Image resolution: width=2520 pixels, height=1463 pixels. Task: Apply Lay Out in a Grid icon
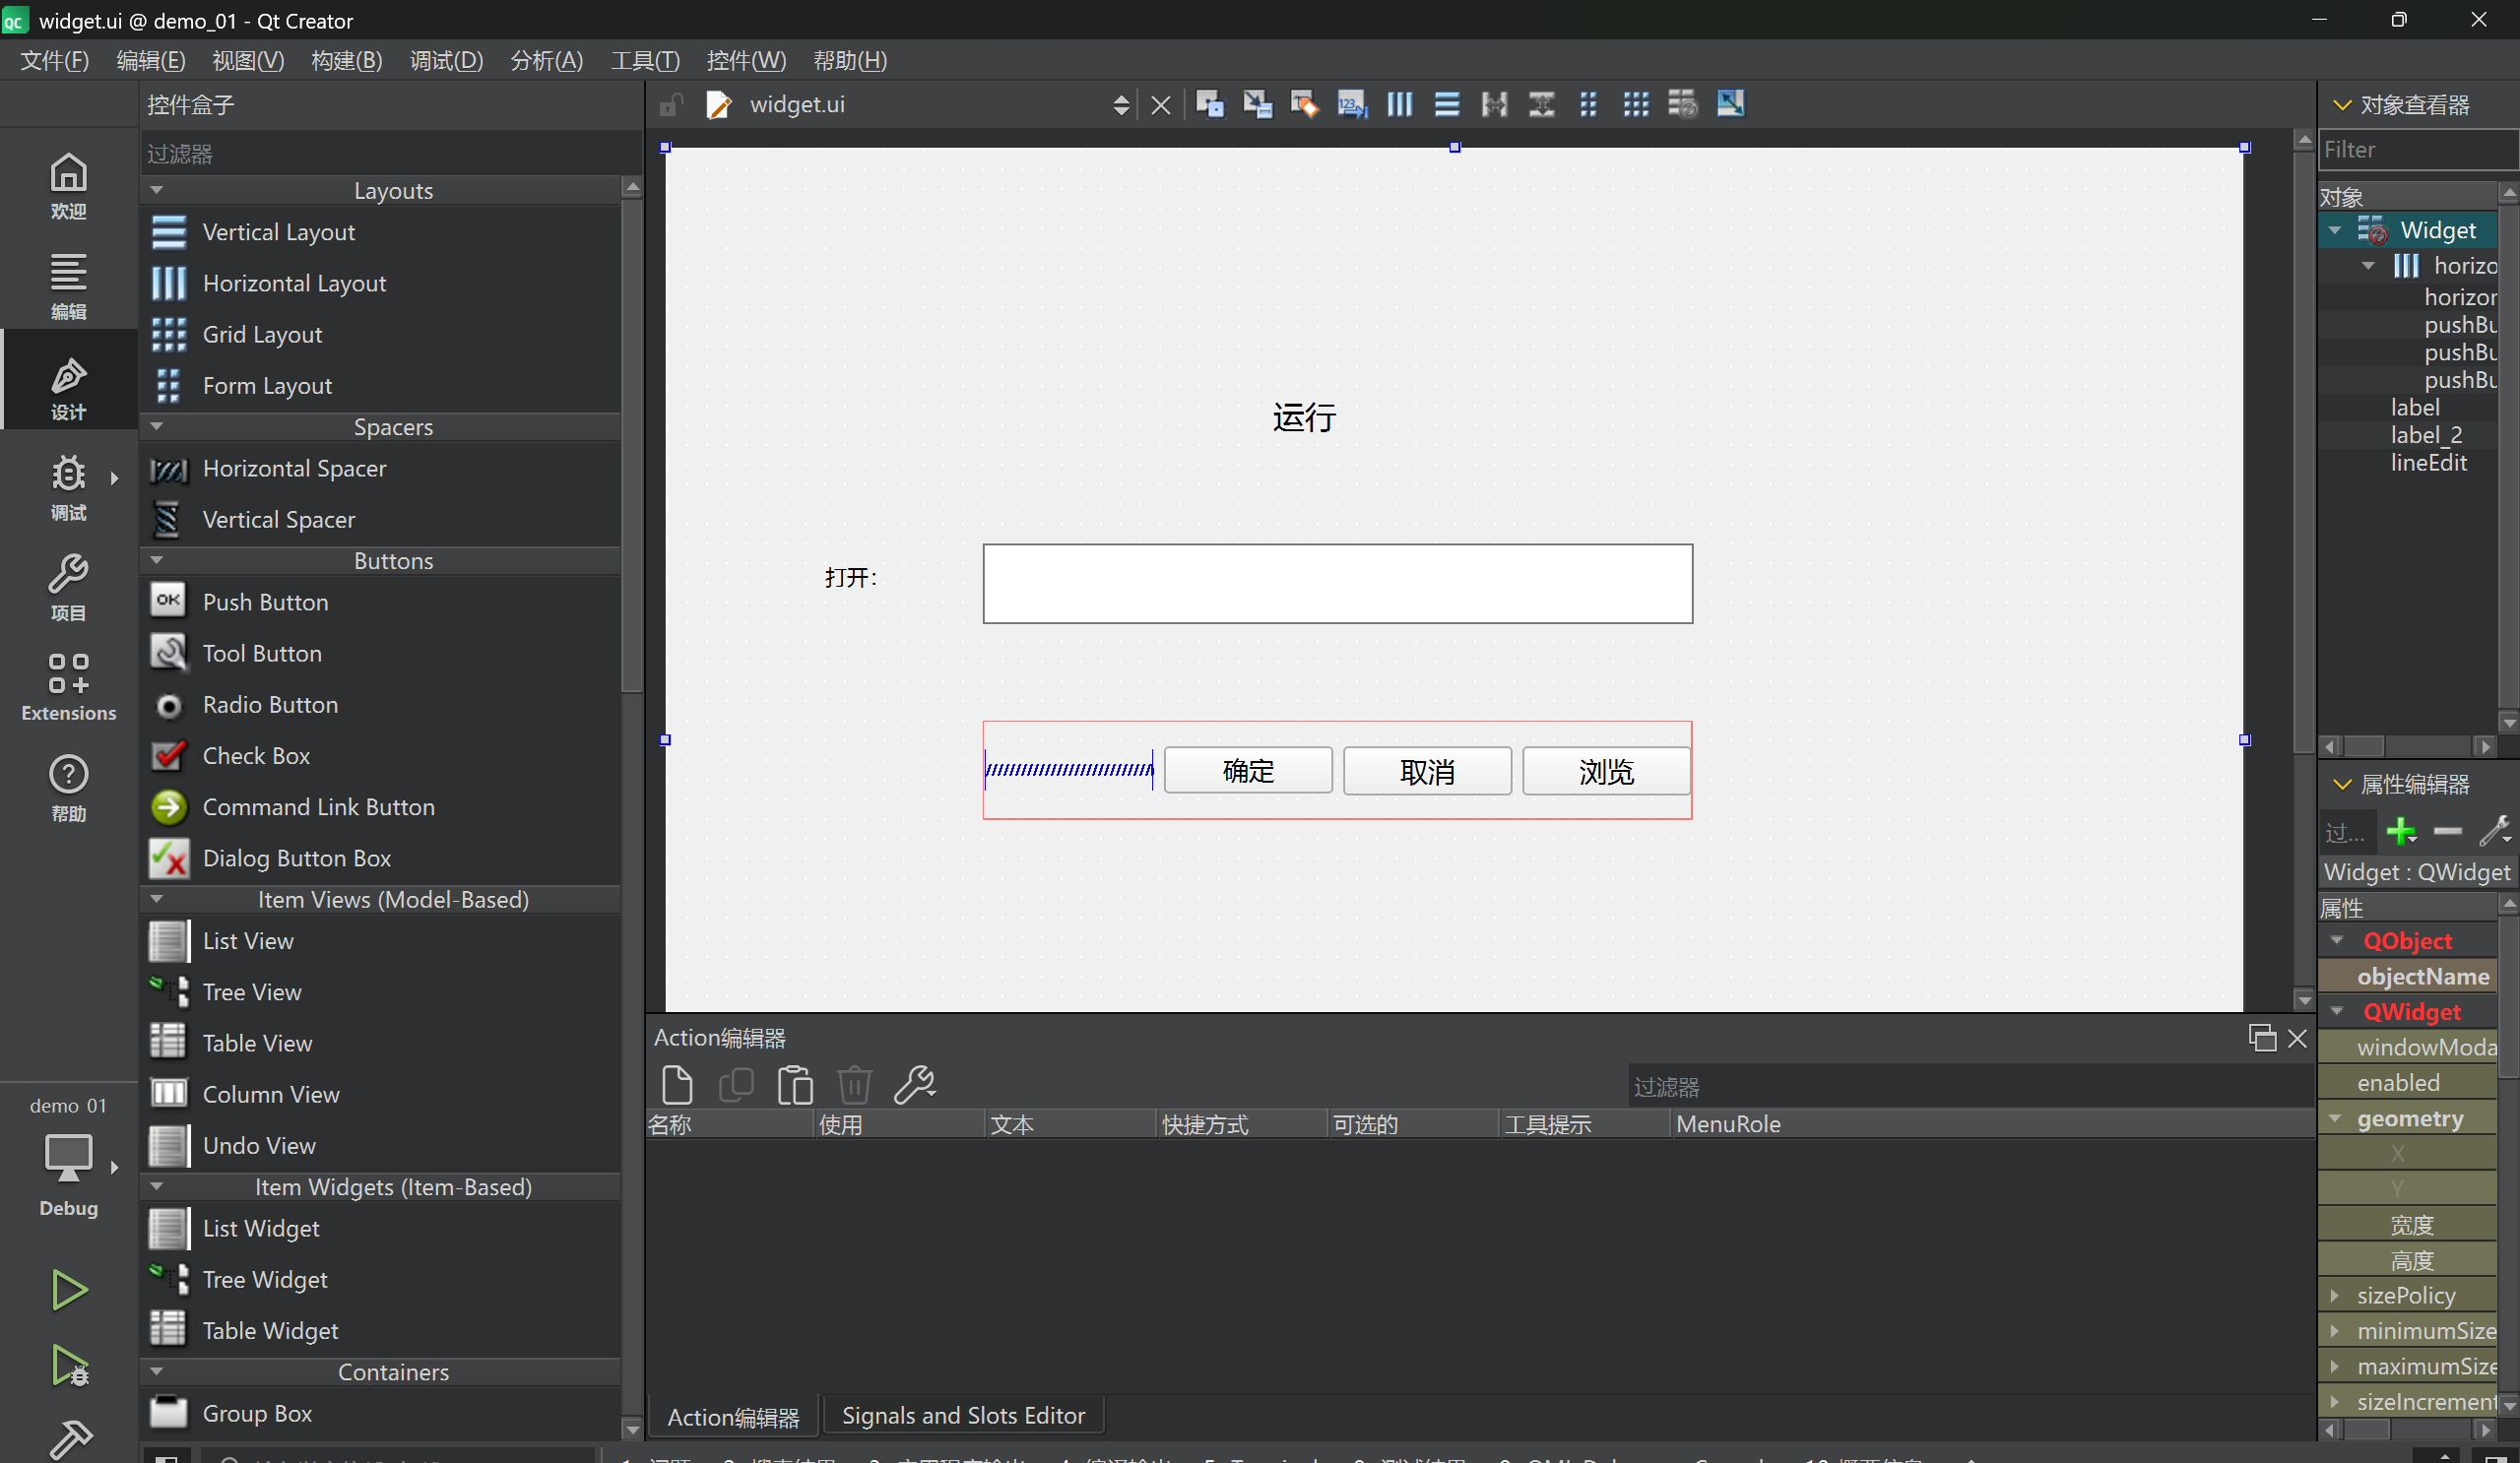click(x=1636, y=104)
